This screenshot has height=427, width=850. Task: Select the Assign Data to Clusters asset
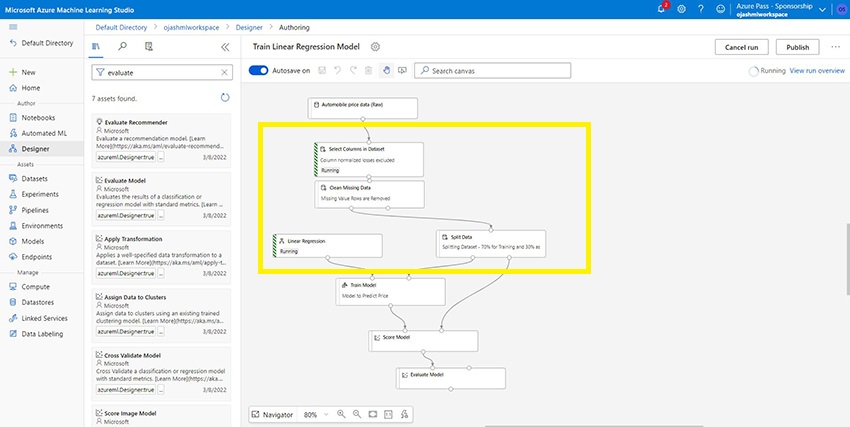tap(162, 314)
